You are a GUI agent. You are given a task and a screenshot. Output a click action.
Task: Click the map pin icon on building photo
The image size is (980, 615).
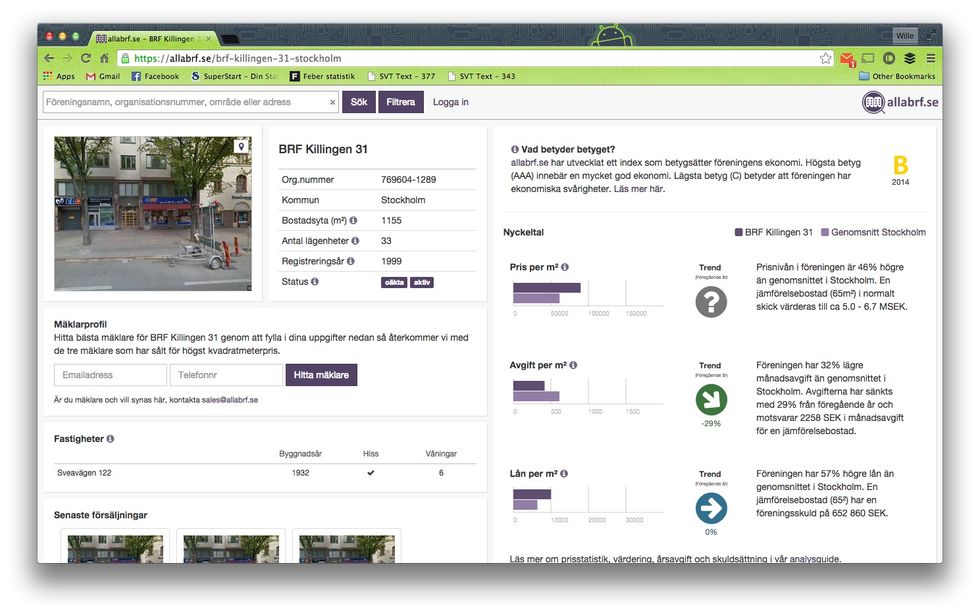240,146
